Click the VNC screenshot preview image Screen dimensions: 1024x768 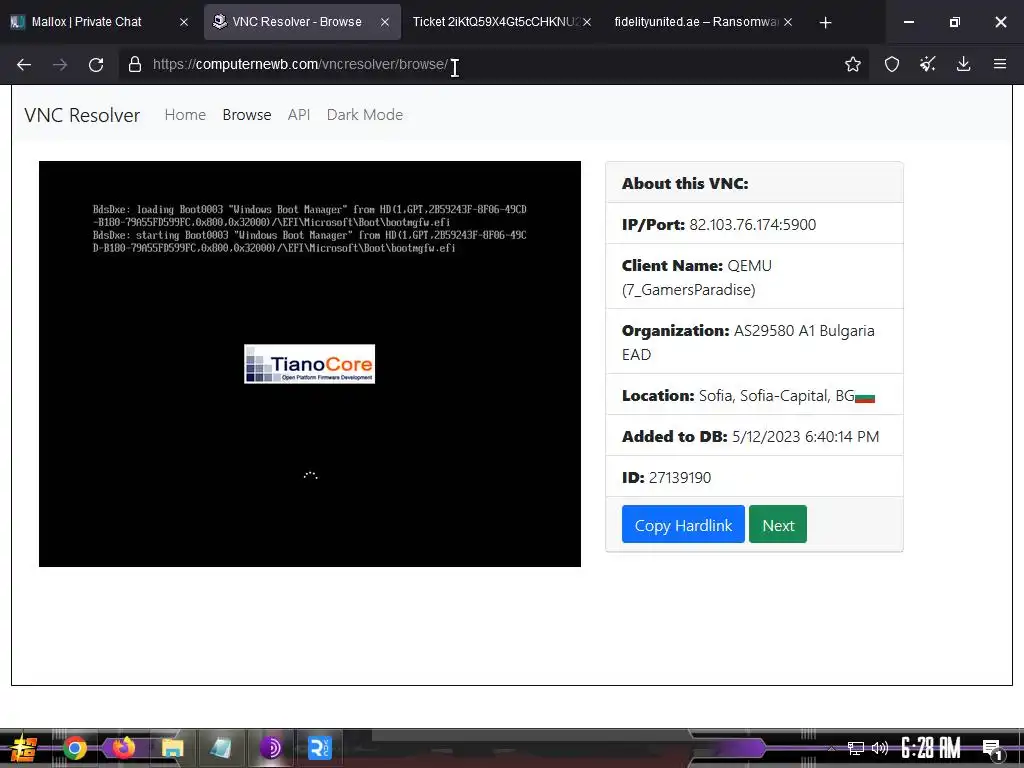tap(310, 364)
